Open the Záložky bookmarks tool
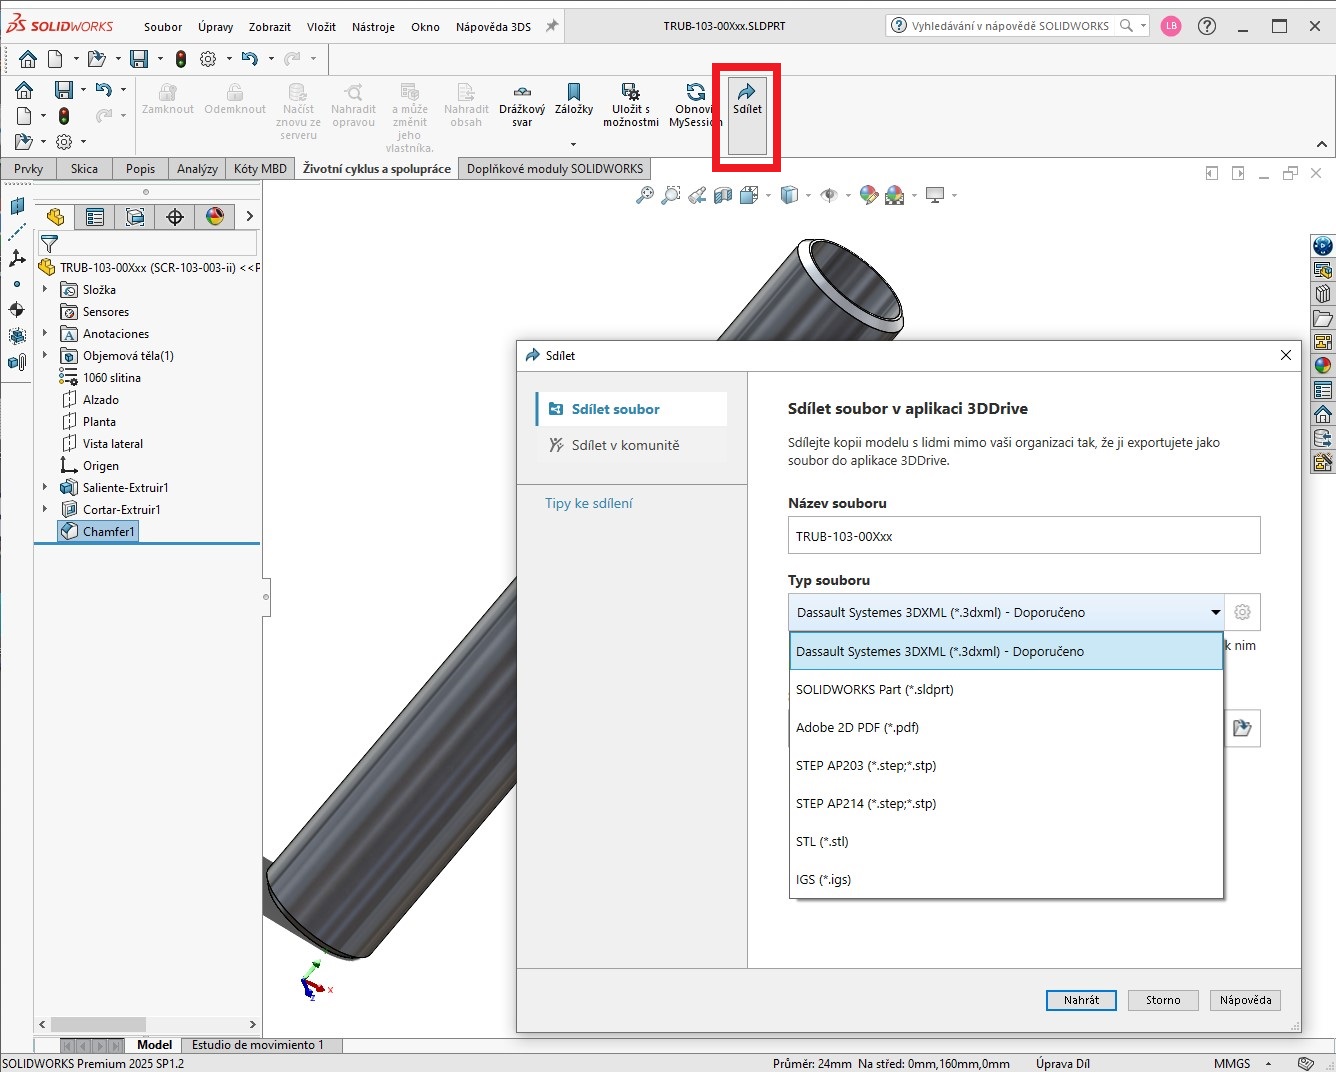 [574, 92]
